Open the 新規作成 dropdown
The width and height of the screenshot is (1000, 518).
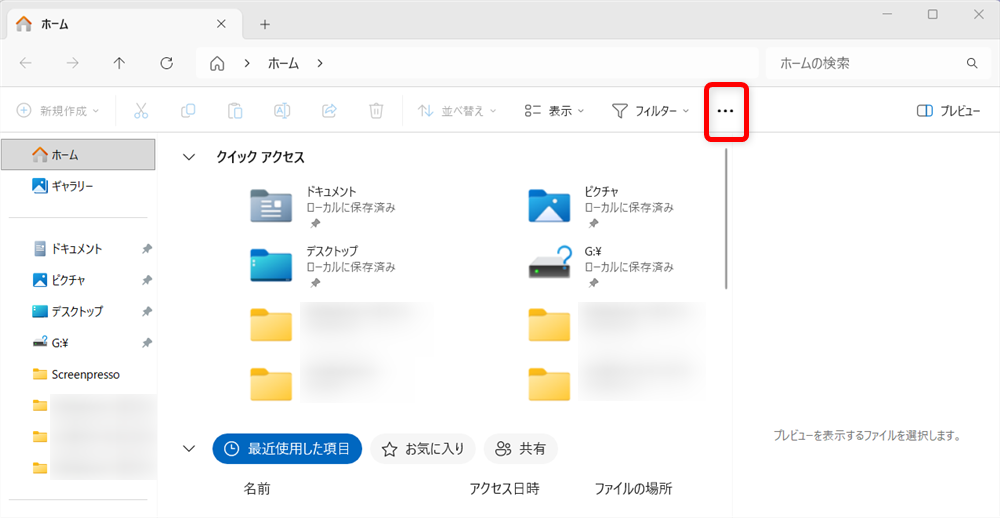(x=57, y=111)
